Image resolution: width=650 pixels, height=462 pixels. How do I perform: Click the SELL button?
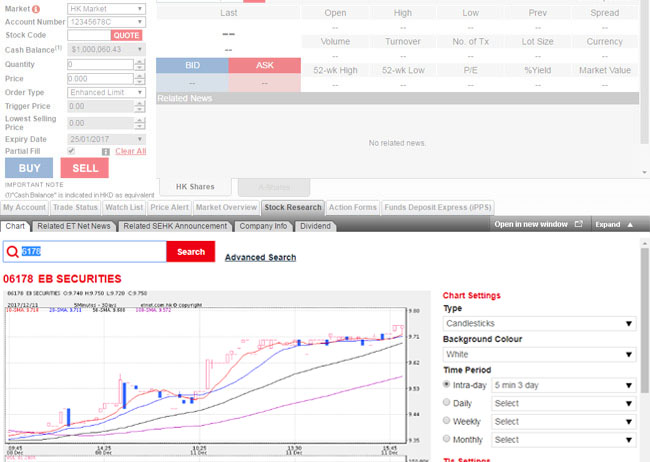pyautogui.click(x=85, y=168)
